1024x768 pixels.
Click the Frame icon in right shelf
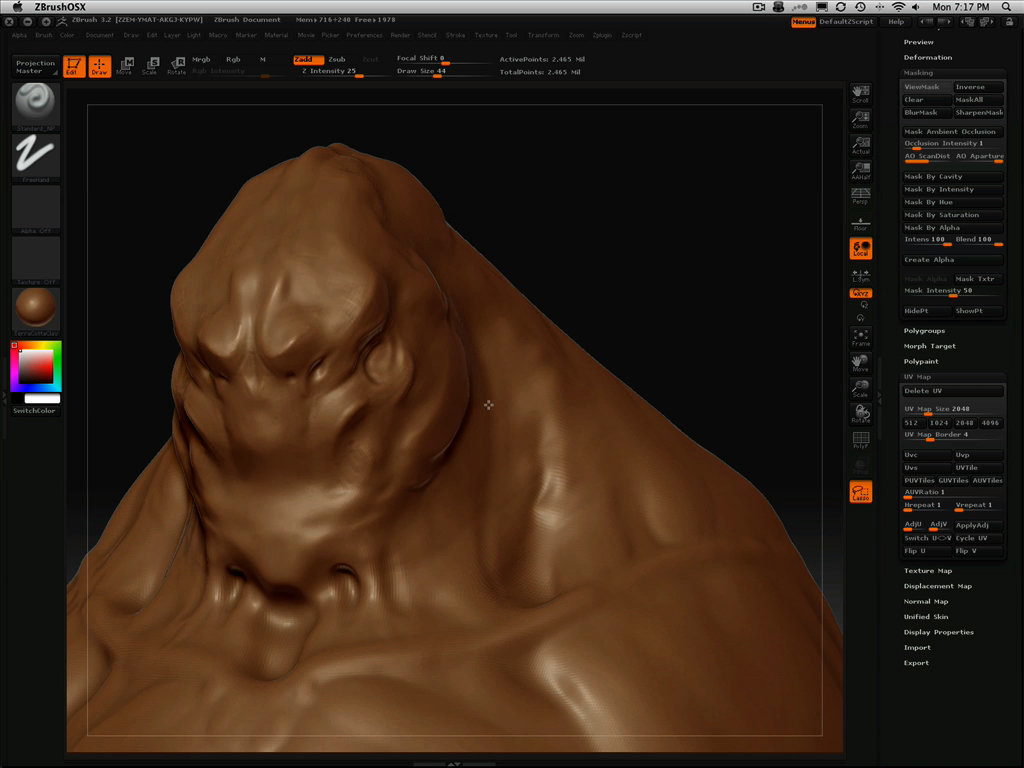(x=860, y=337)
